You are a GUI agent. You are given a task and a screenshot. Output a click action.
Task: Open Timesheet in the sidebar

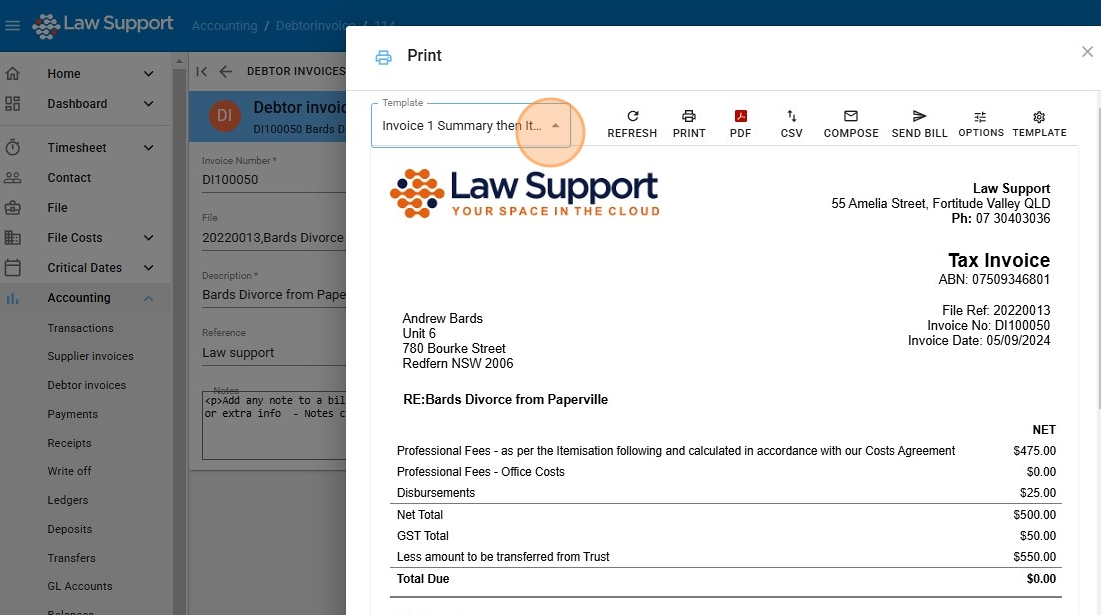click(77, 148)
